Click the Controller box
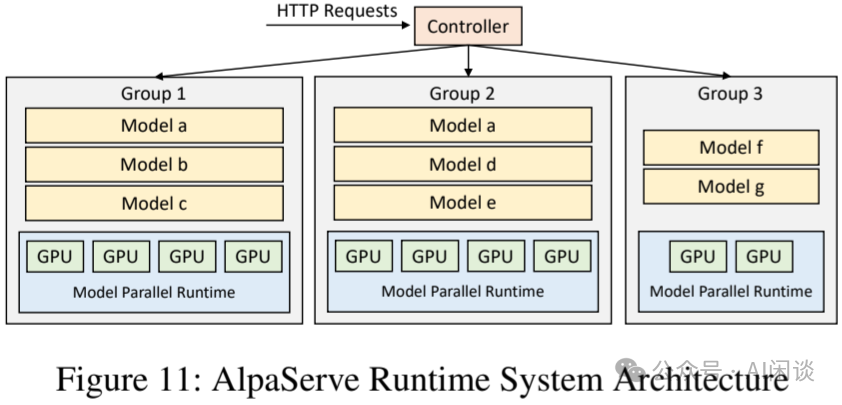842x405 pixels. coord(468,26)
